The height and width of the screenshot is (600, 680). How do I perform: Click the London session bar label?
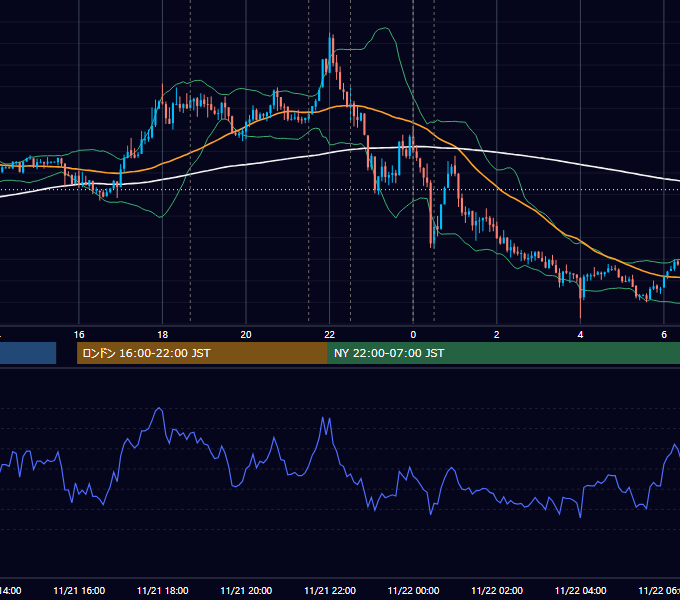(146, 353)
